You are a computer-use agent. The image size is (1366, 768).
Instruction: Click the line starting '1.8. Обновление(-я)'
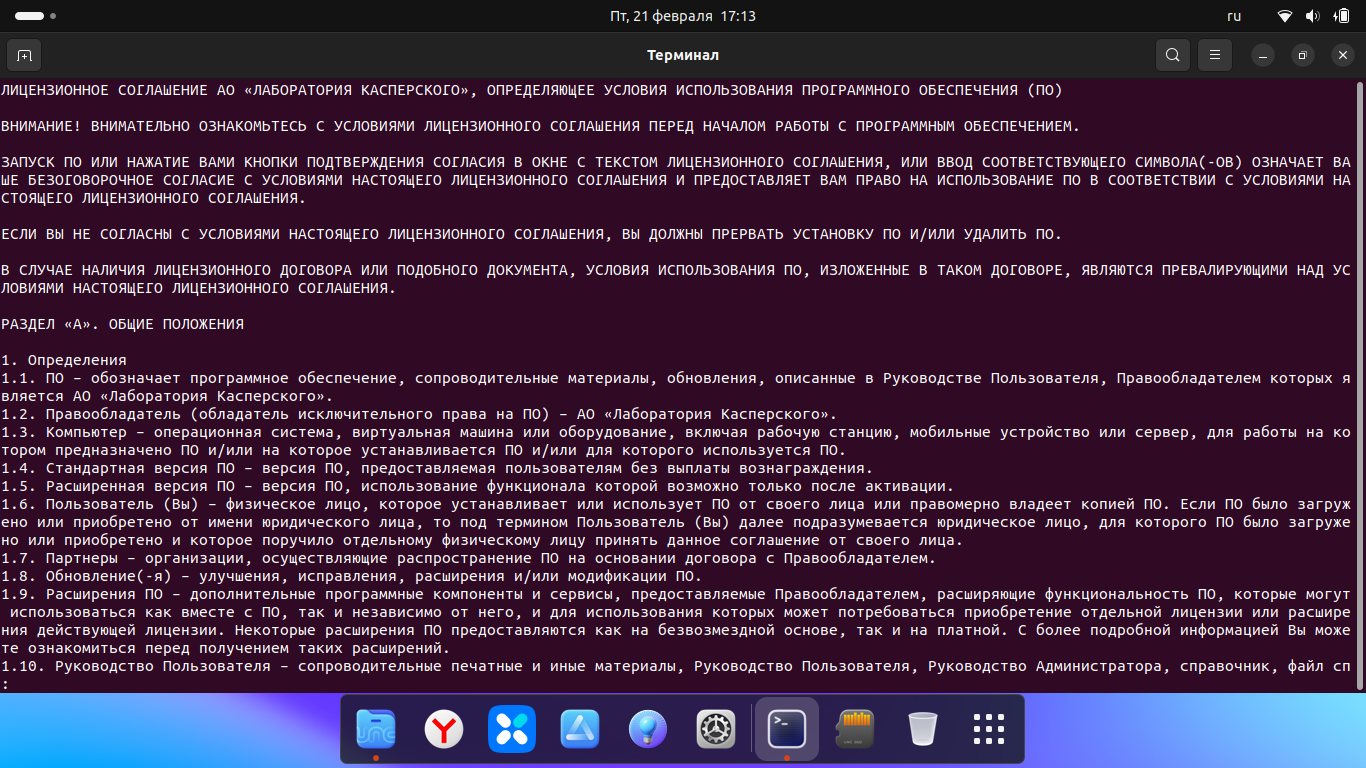352,576
